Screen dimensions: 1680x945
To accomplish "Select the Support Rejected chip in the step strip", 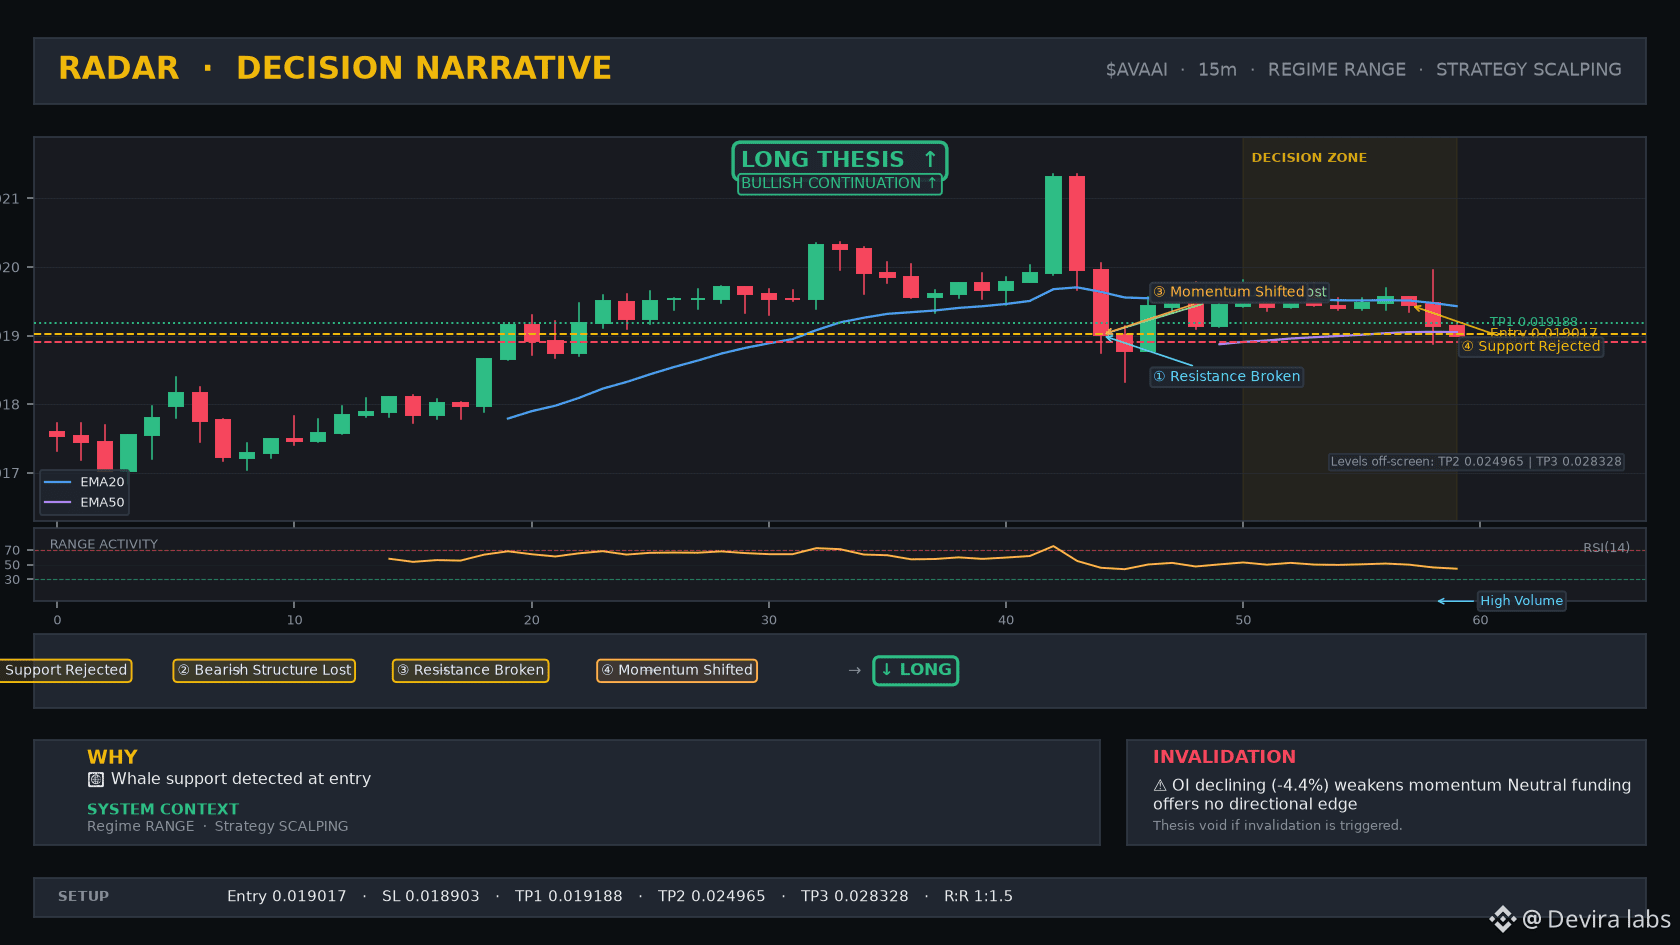I will (66, 670).
